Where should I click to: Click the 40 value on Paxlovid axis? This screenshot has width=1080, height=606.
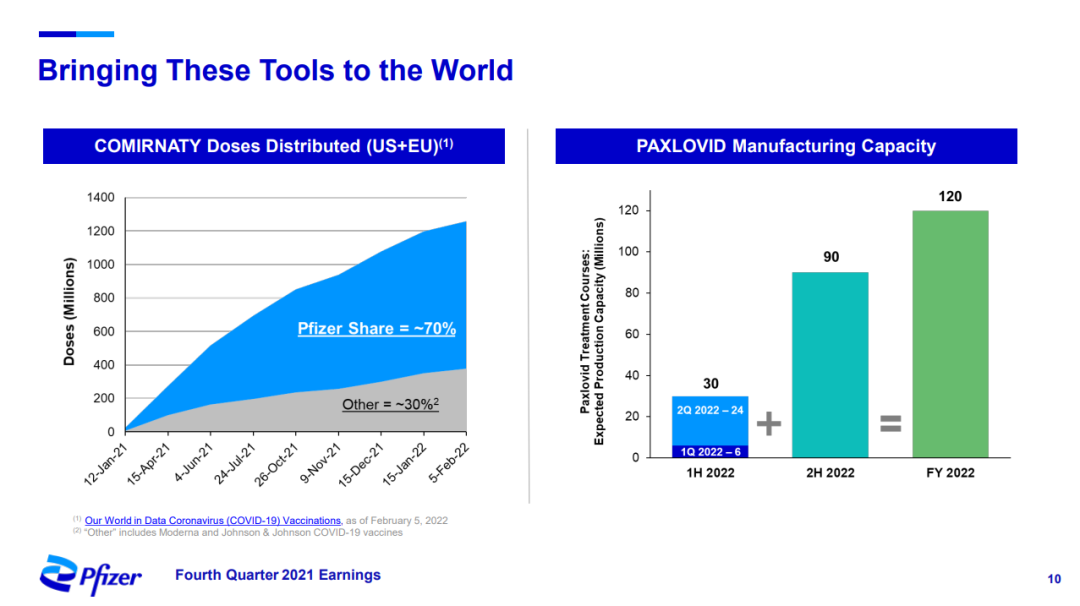click(632, 375)
